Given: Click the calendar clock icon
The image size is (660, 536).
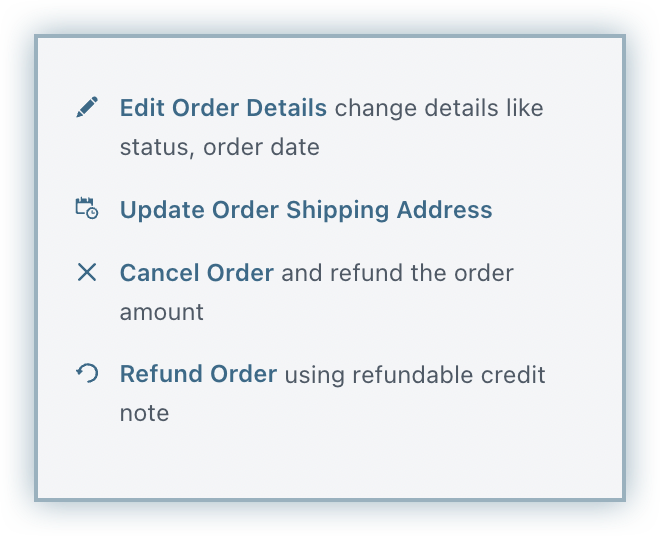Looking at the screenshot, I should pos(87,209).
